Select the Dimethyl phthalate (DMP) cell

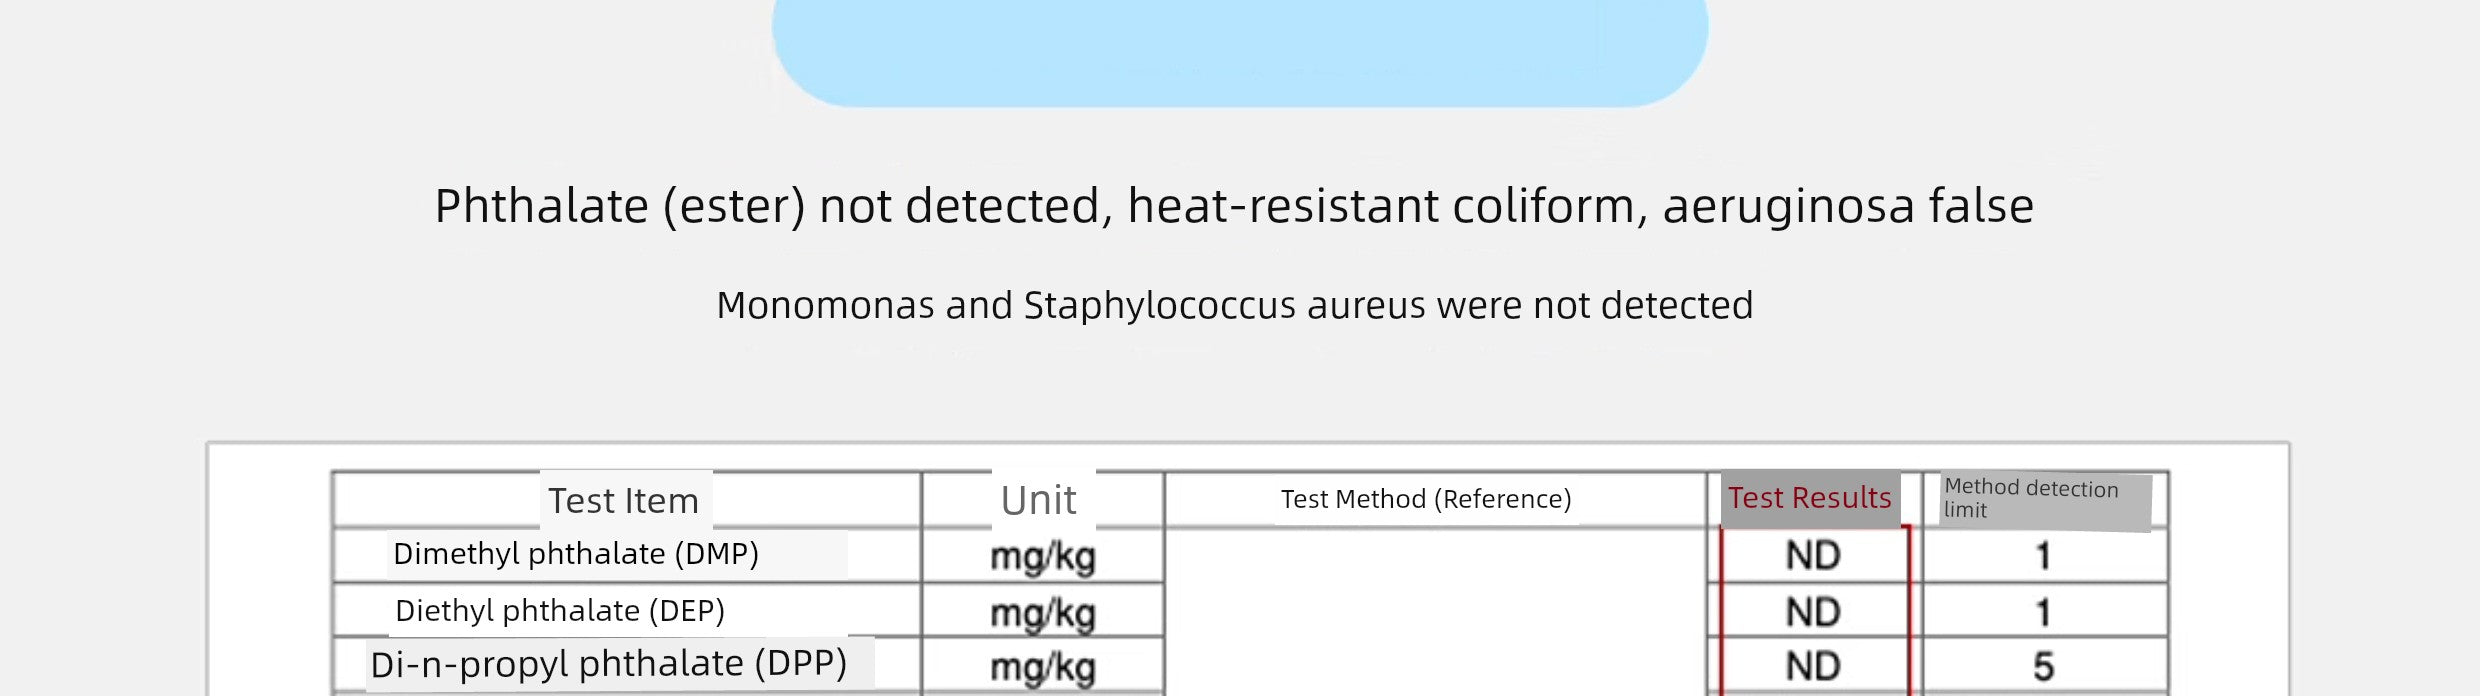click(576, 554)
